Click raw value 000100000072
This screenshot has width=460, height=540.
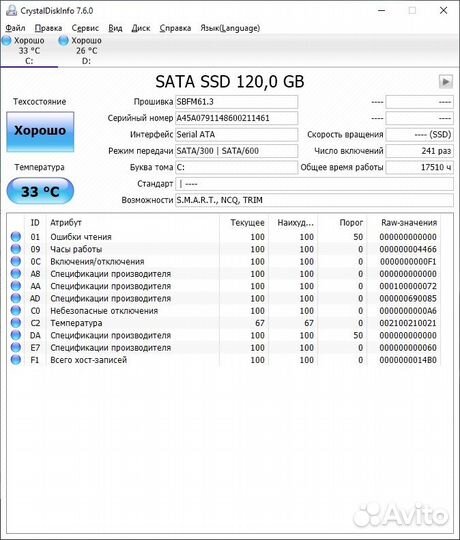408,286
